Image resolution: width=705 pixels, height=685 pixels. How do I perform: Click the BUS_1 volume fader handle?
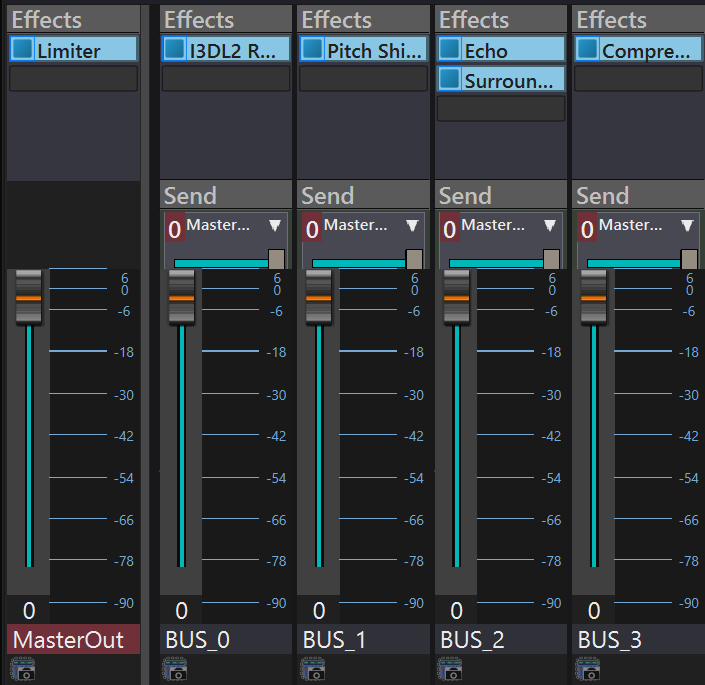(318, 297)
